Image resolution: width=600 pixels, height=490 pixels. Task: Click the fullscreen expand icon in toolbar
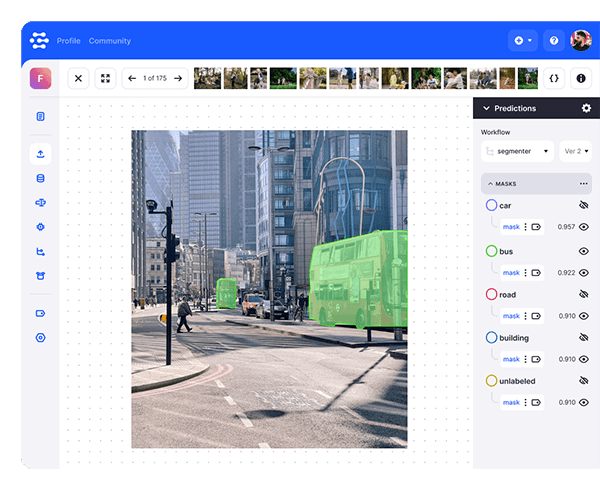(104, 78)
